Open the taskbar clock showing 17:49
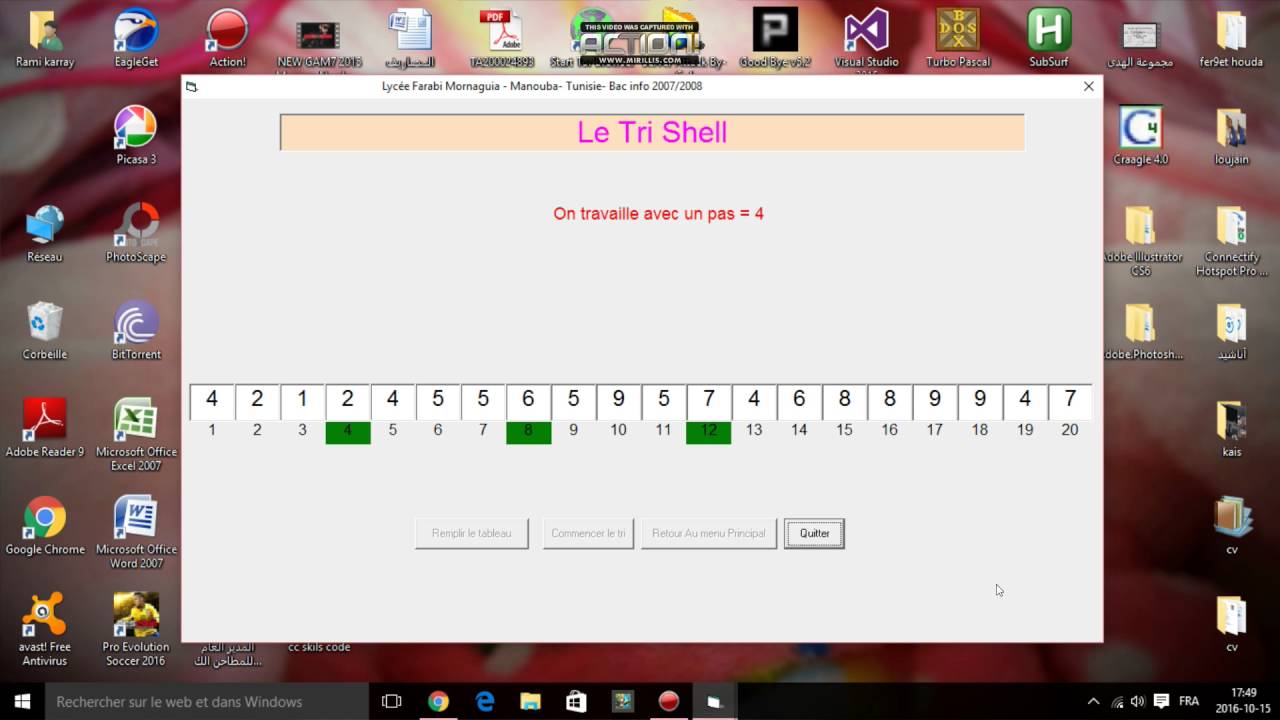The width and height of the screenshot is (1280, 720). click(x=1243, y=701)
